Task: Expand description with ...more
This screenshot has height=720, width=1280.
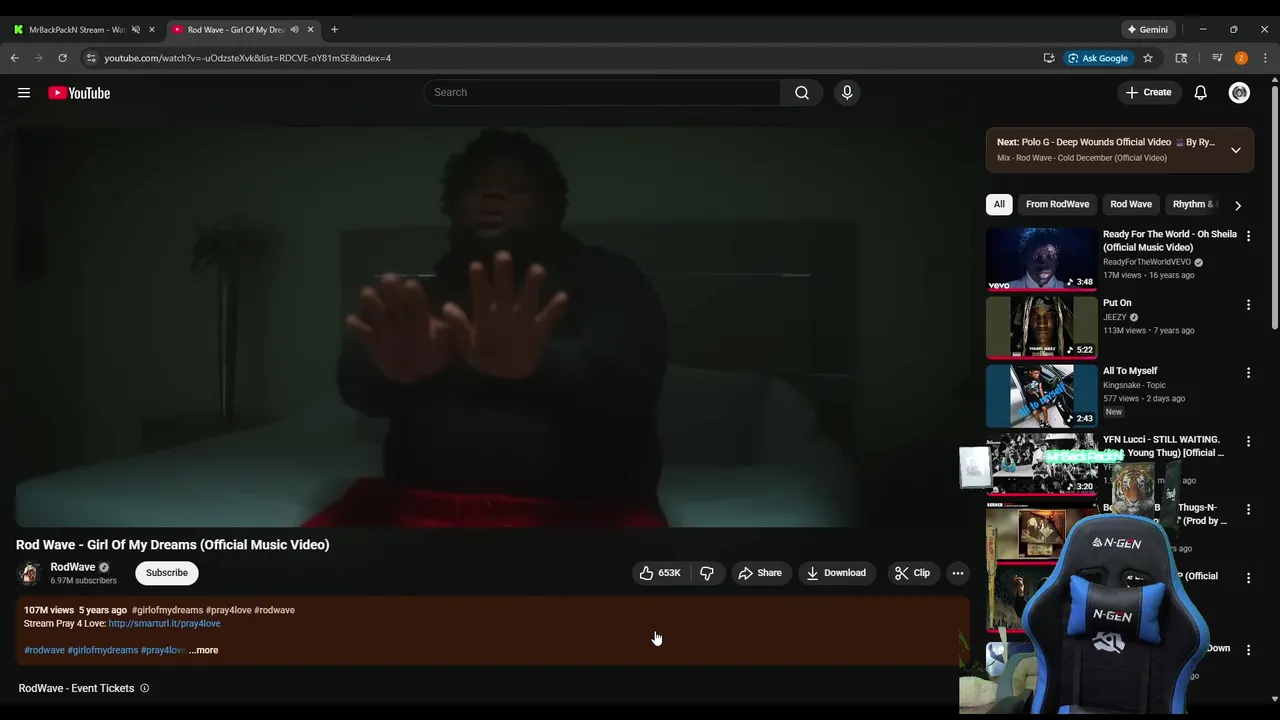Action: pyautogui.click(x=203, y=650)
